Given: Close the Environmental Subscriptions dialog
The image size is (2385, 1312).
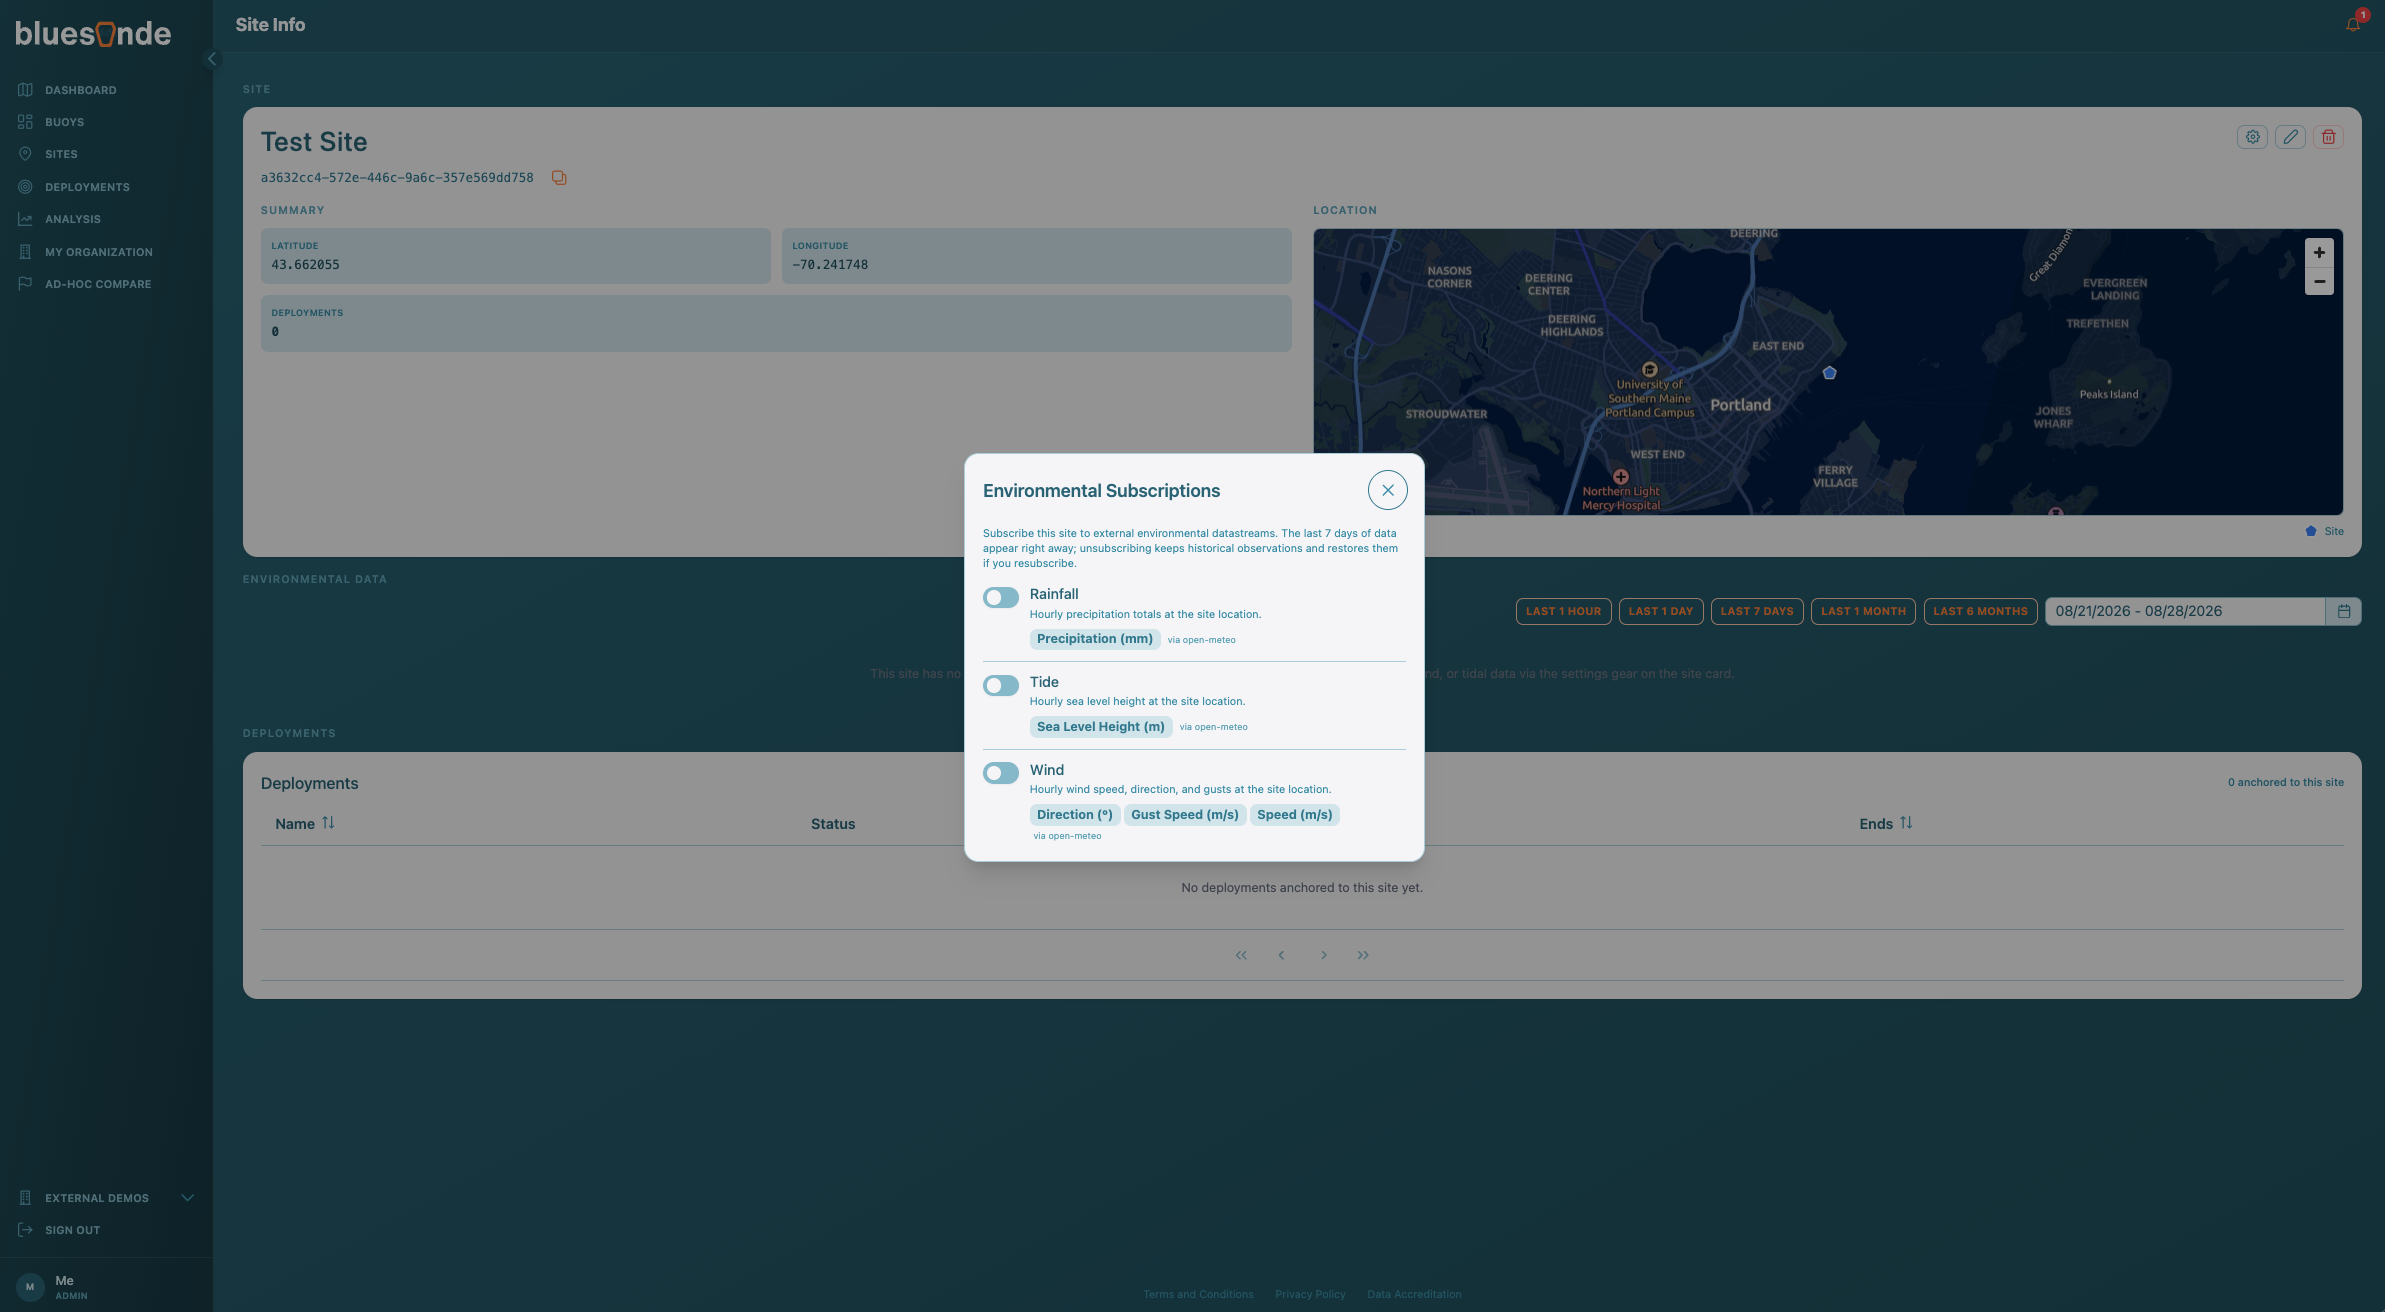Looking at the screenshot, I should [1387, 490].
